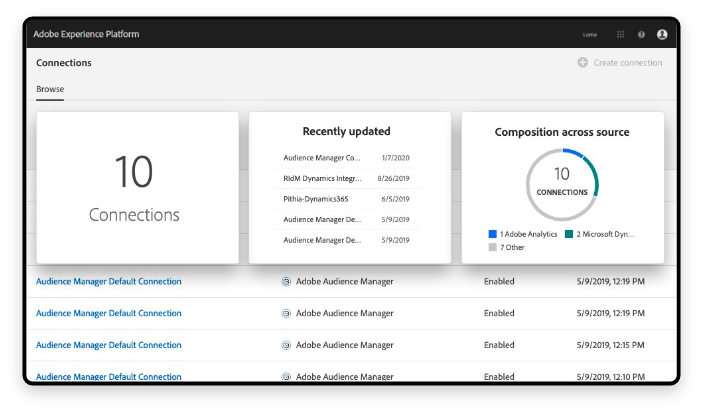Open the help icon in header
703x414 pixels.
642,35
